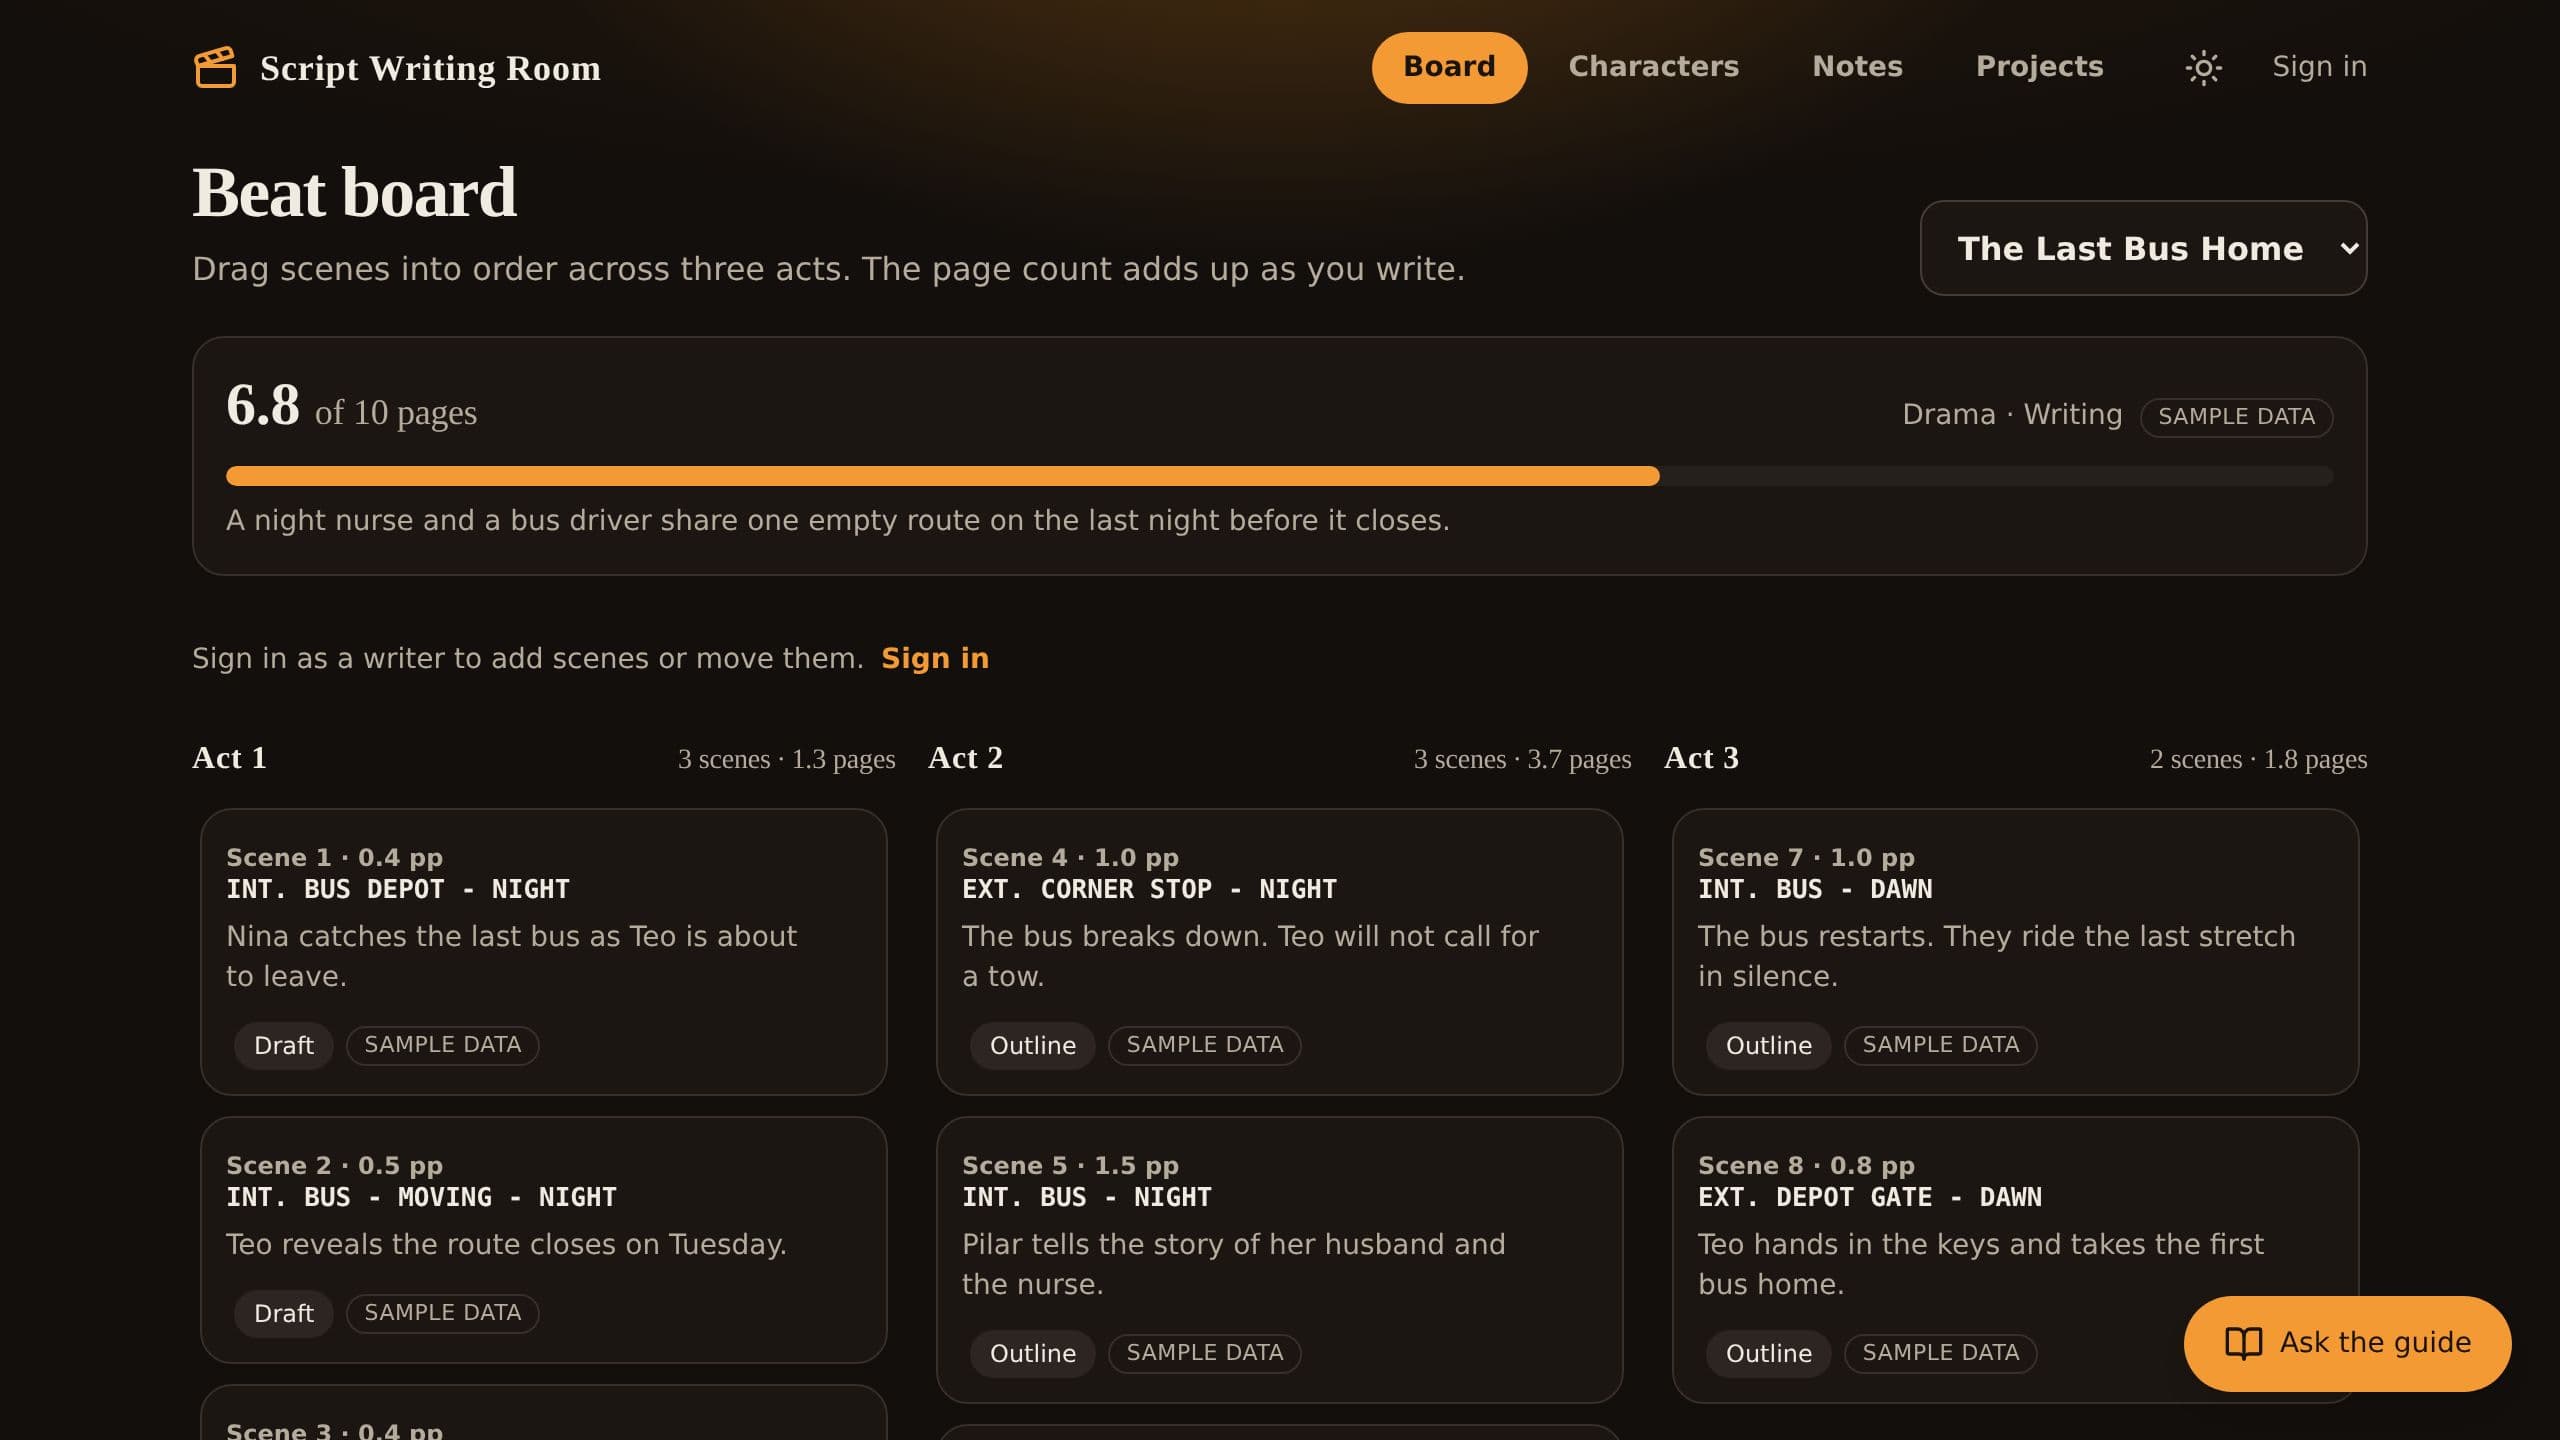Click the clapperboard logo icon
This screenshot has height=1440, width=2560.
215,67
